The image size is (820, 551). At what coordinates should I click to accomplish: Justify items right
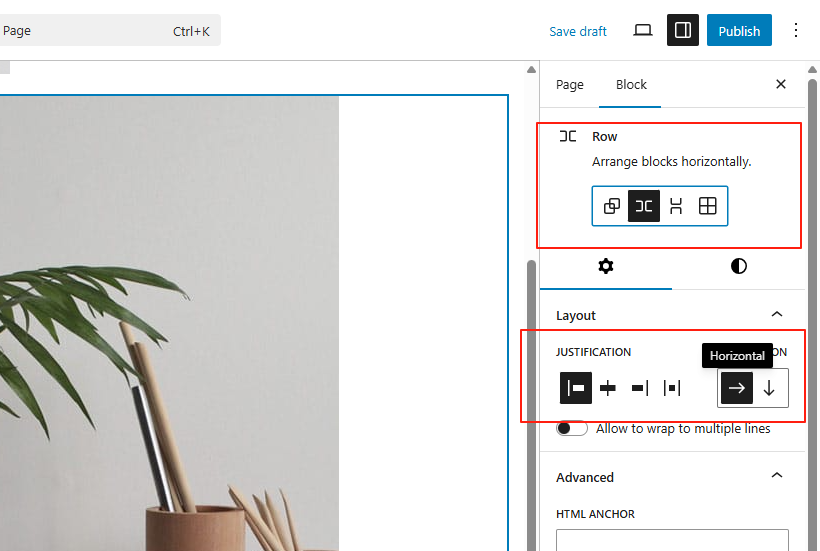(640, 388)
